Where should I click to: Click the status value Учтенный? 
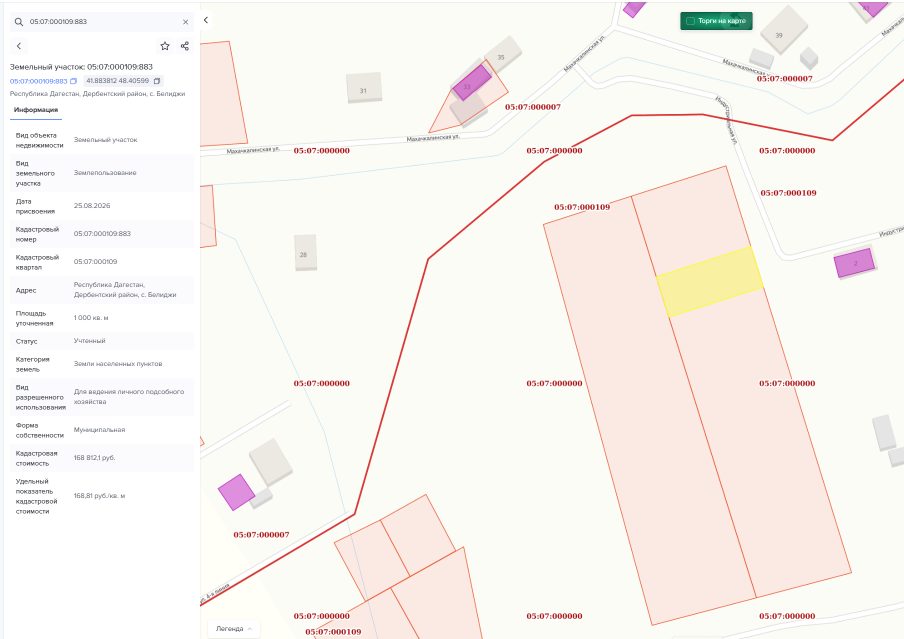(x=89, y=341)
